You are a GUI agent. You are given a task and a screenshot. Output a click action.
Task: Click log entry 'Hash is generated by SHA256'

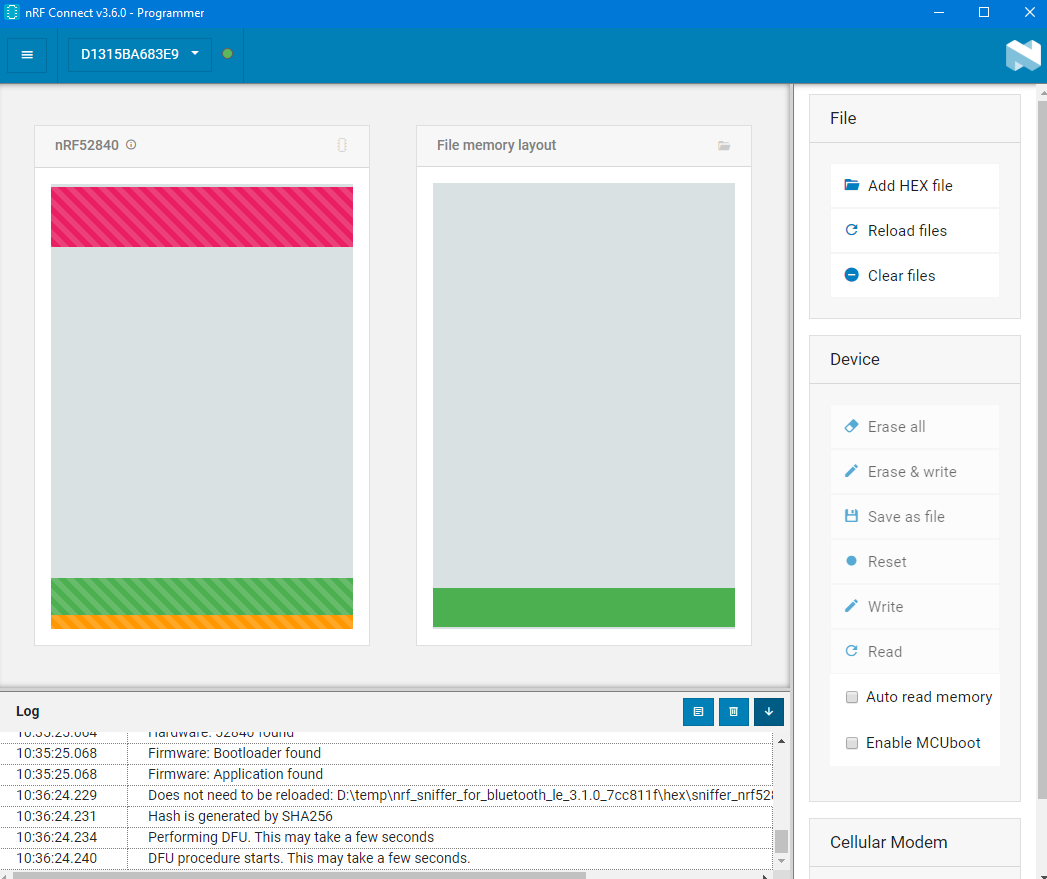pos(240,816)
